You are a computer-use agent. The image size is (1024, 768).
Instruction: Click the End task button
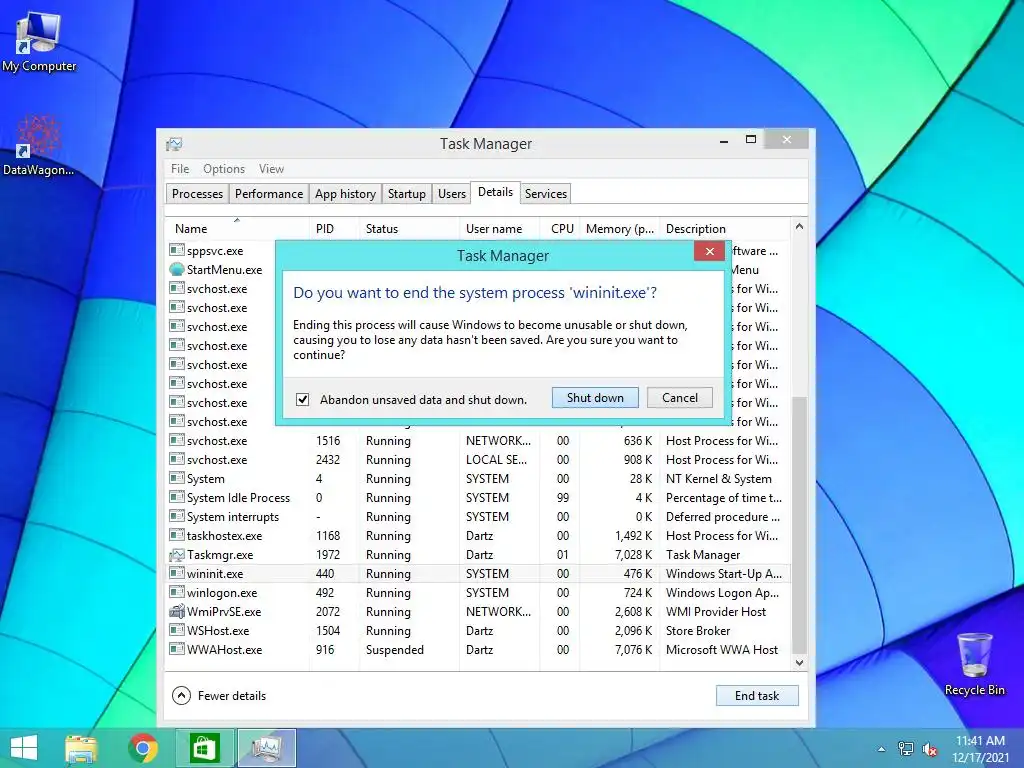(x=757, y=696)
